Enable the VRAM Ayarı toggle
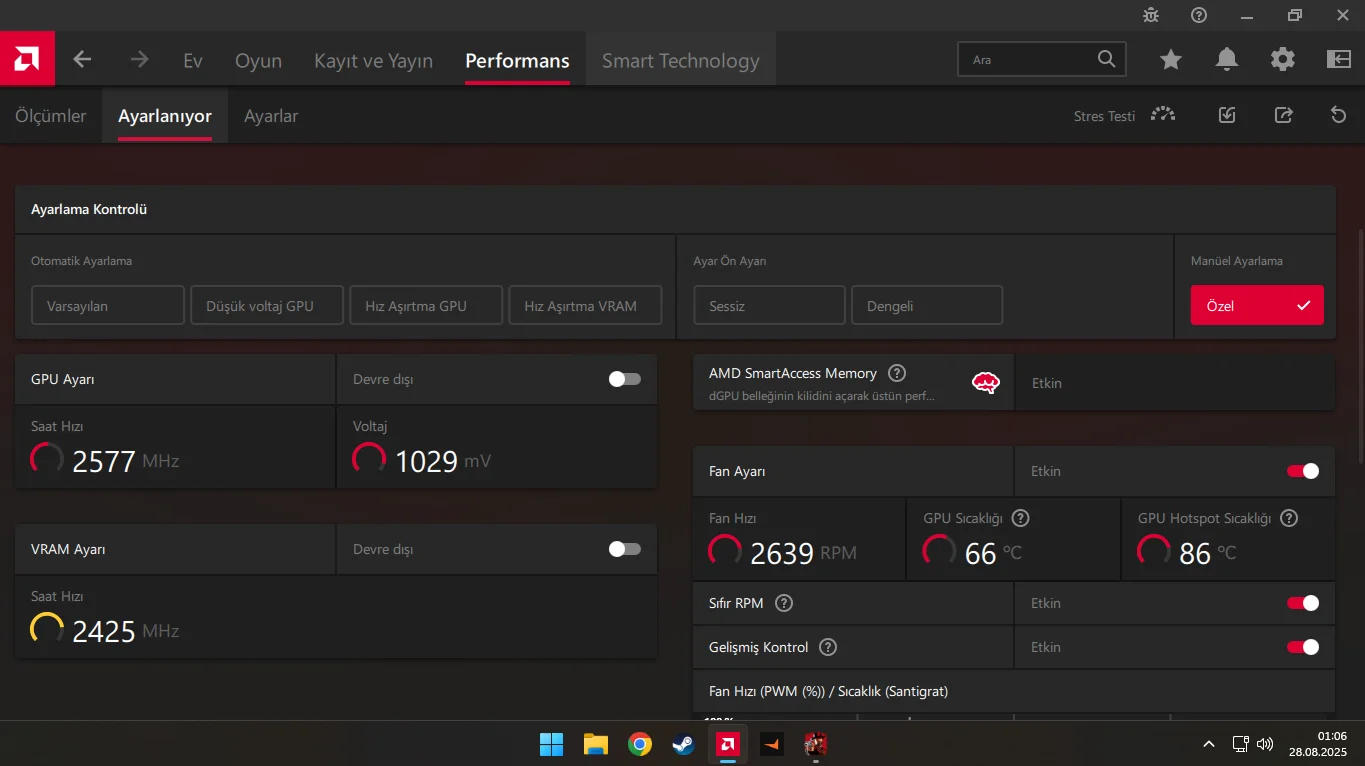The width and height of the screenshot is (1365, 766). pos(625,549)
